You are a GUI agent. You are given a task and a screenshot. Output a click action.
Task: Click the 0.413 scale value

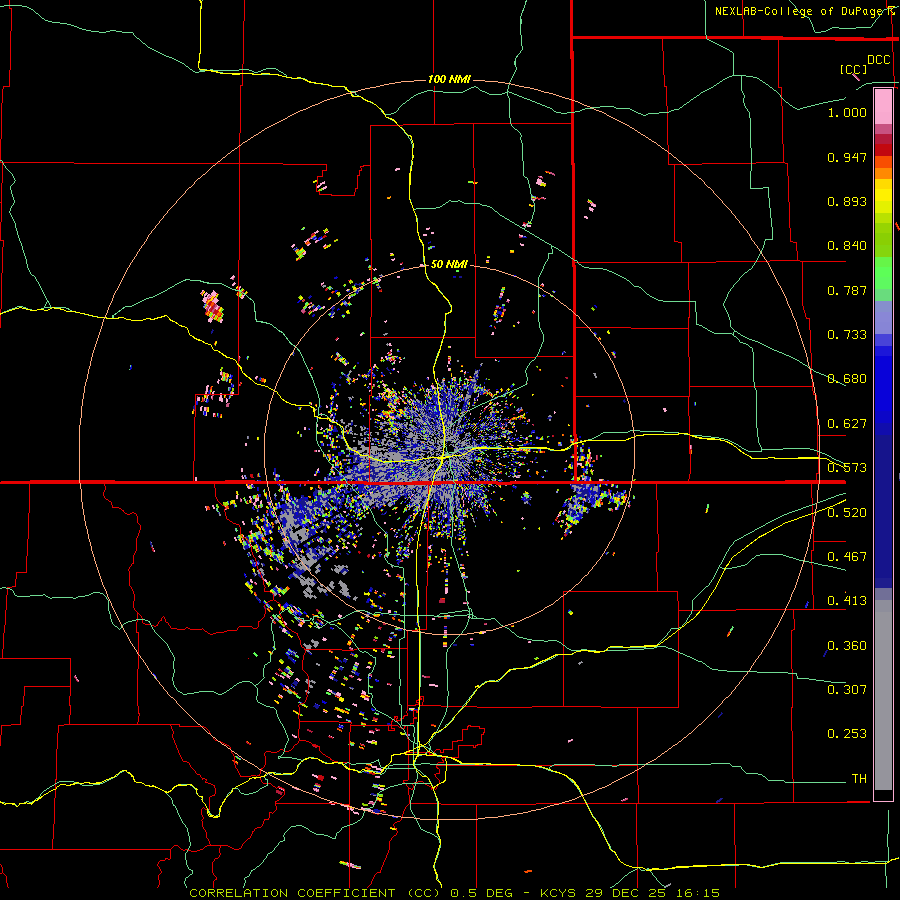click(847, 601)
